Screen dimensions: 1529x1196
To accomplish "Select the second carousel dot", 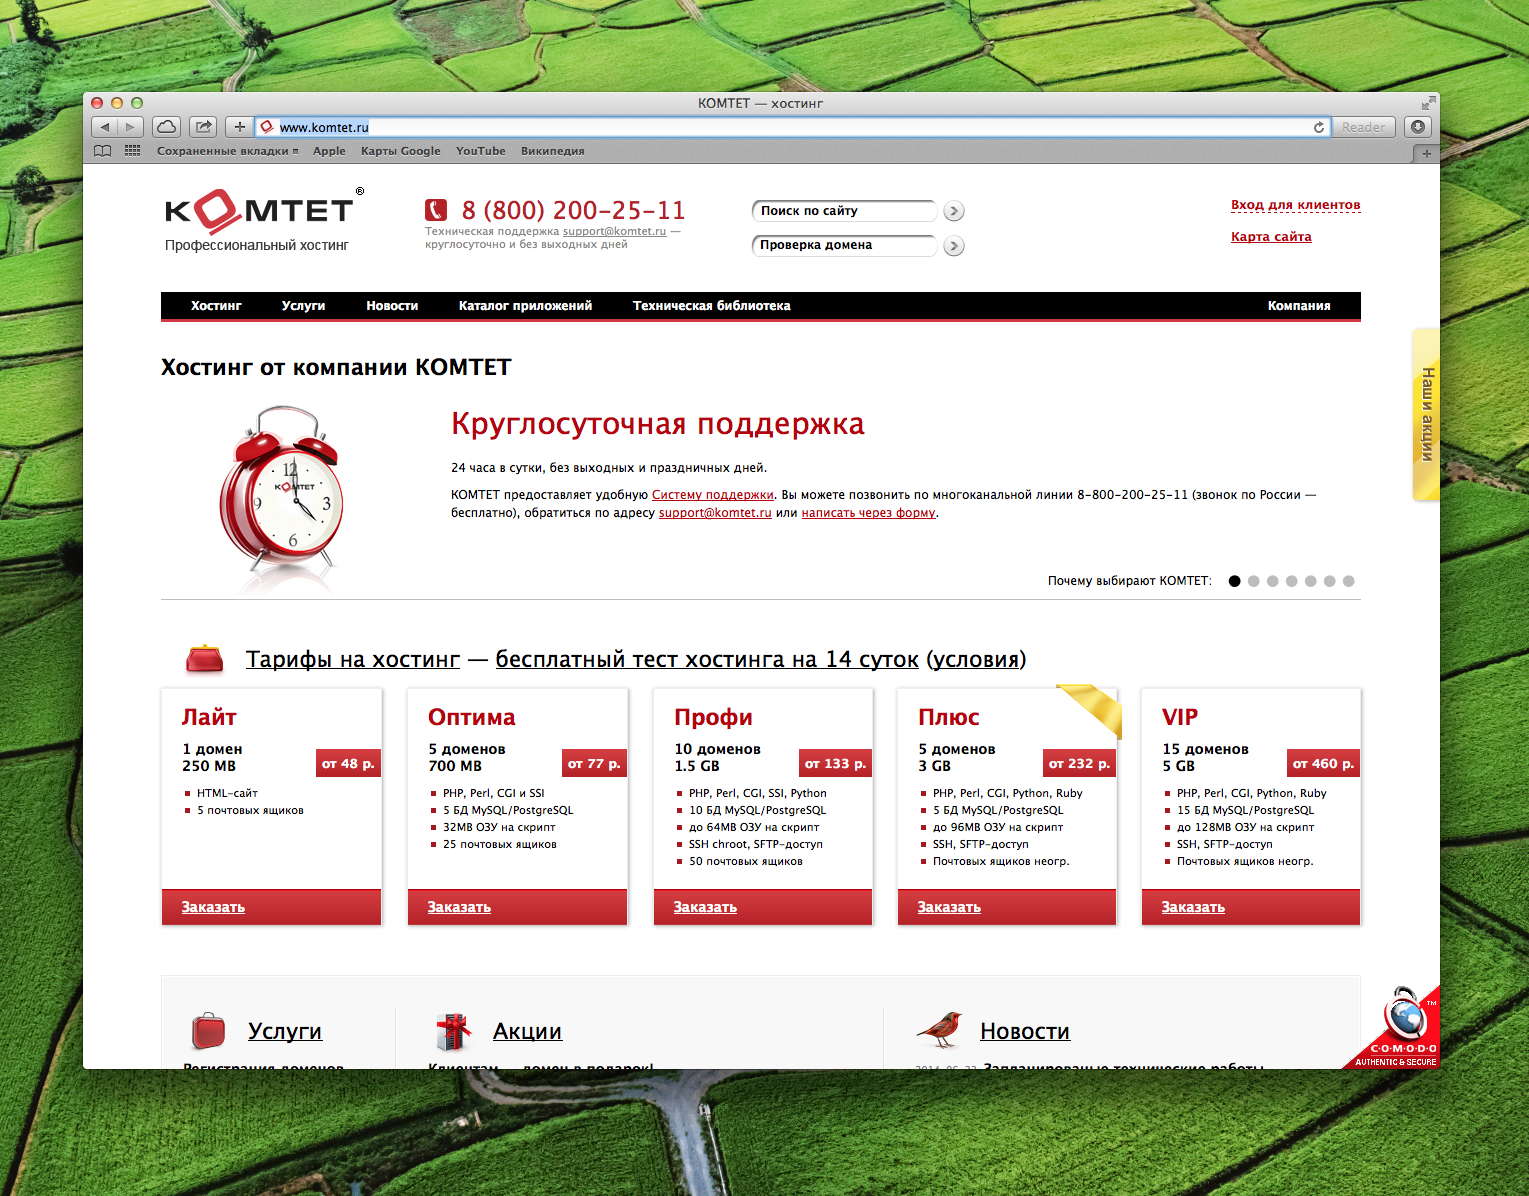I will tap(1253, 581).
